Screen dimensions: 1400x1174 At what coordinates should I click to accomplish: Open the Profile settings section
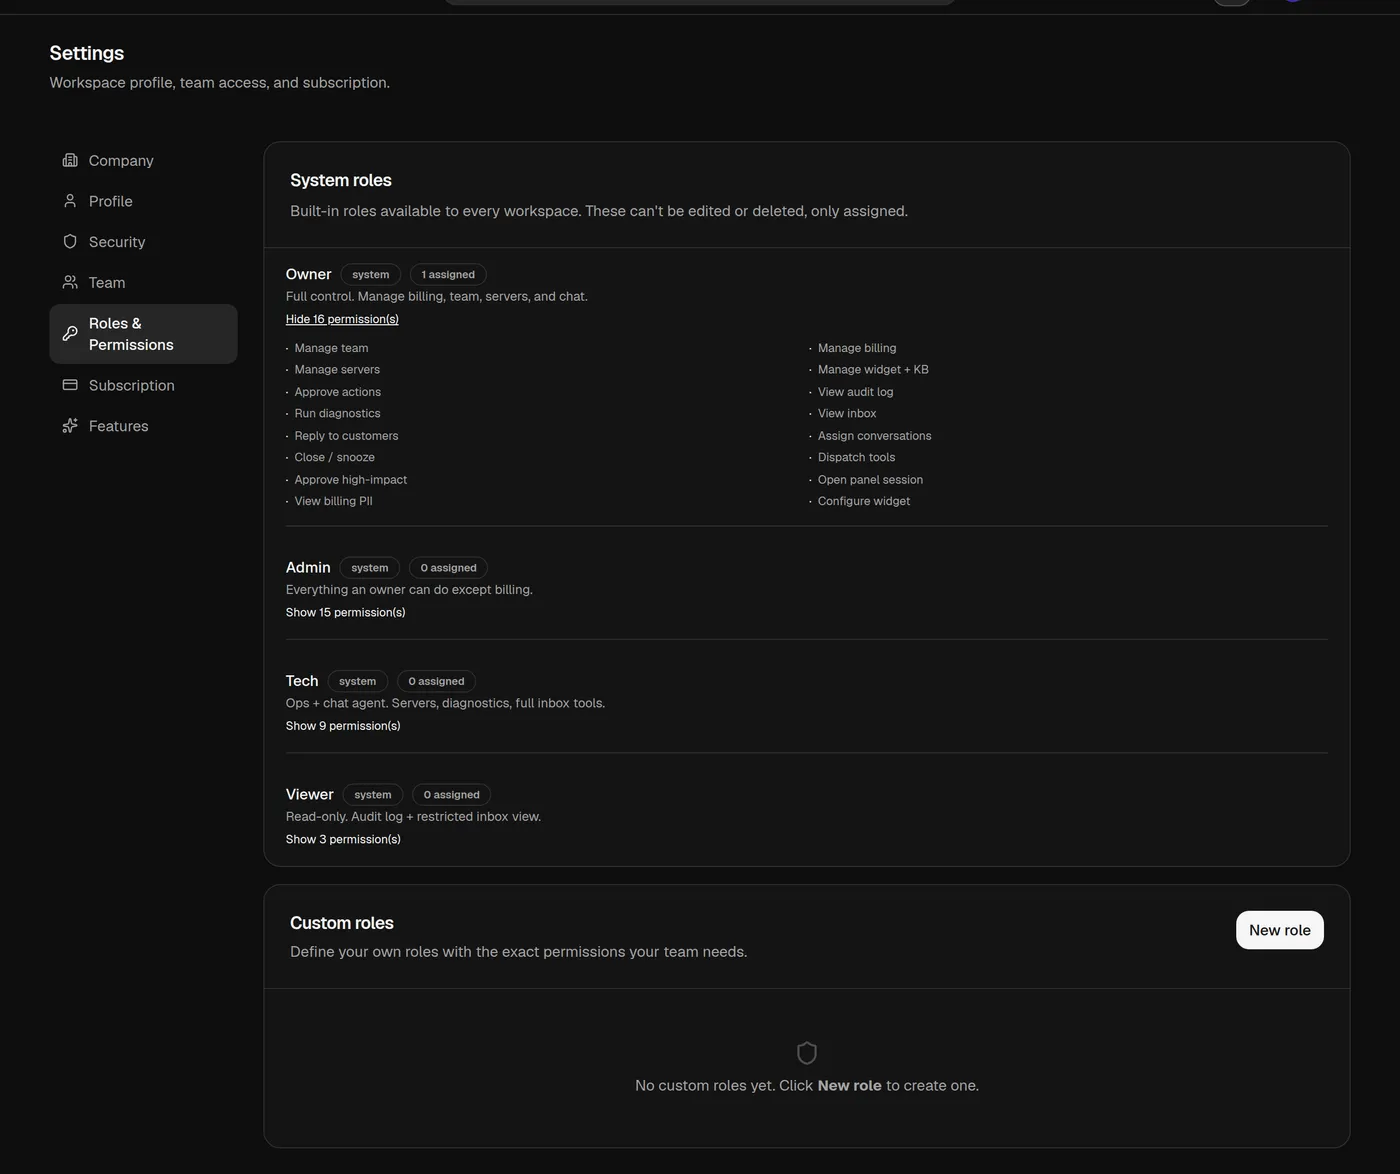(143, 201)
